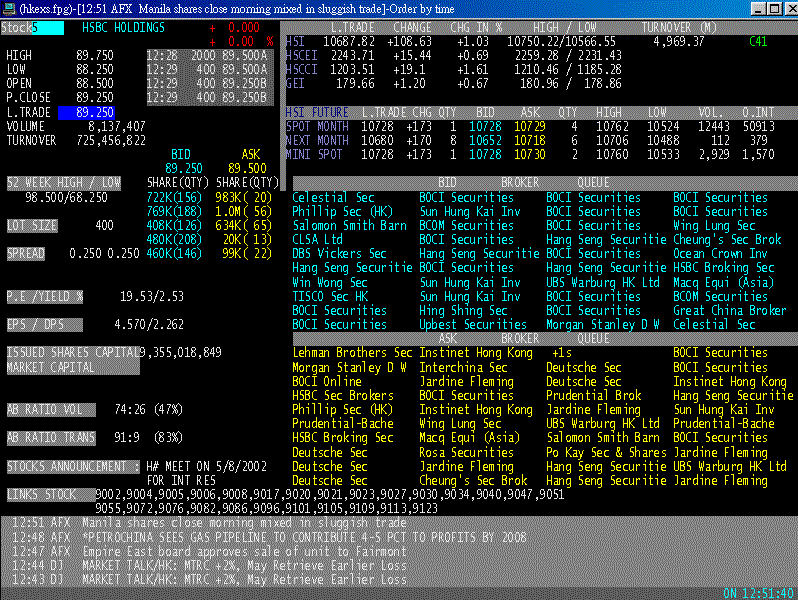Click the ISSUED SHARES CAPITAL label
The height and width of the screenshot is (600, 798).
[x=73, y=352]
